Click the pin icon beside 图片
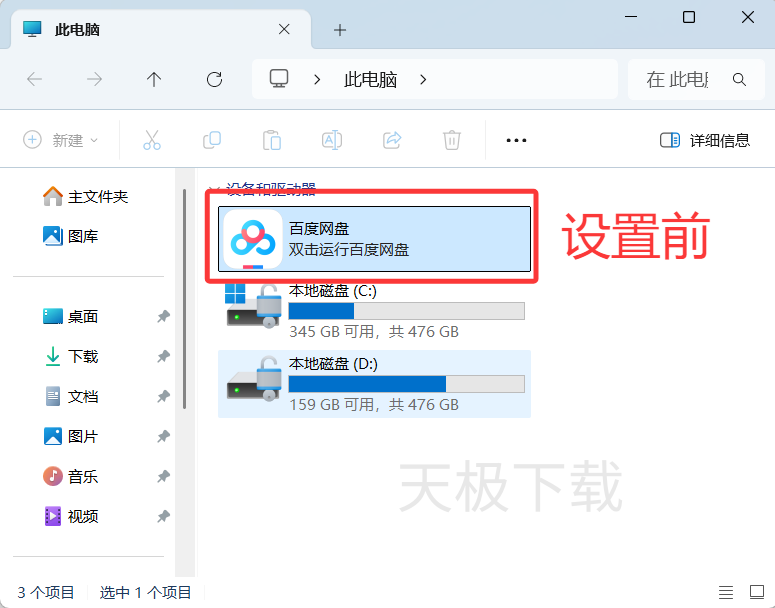This screenshot has height=608, width=775. [164, 436]
